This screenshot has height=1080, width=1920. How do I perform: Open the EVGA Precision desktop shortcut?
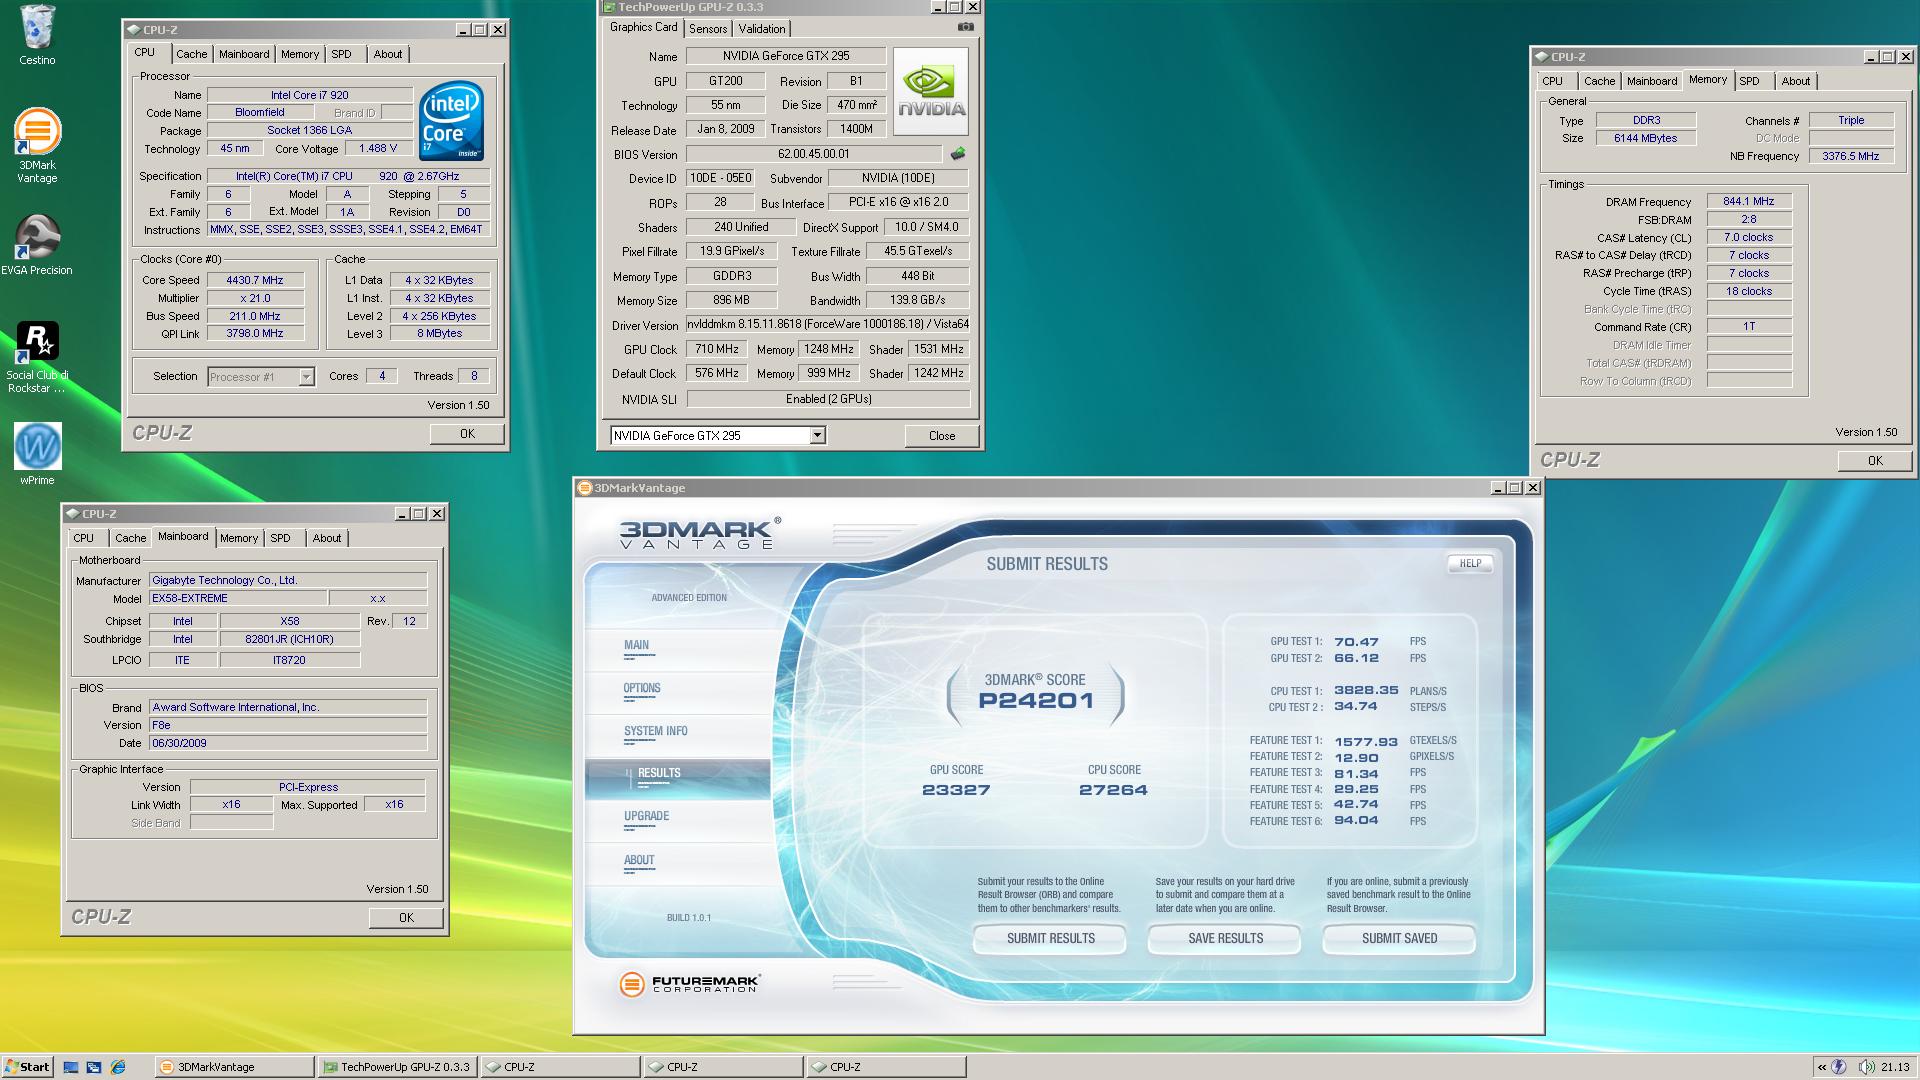(37, 245)
